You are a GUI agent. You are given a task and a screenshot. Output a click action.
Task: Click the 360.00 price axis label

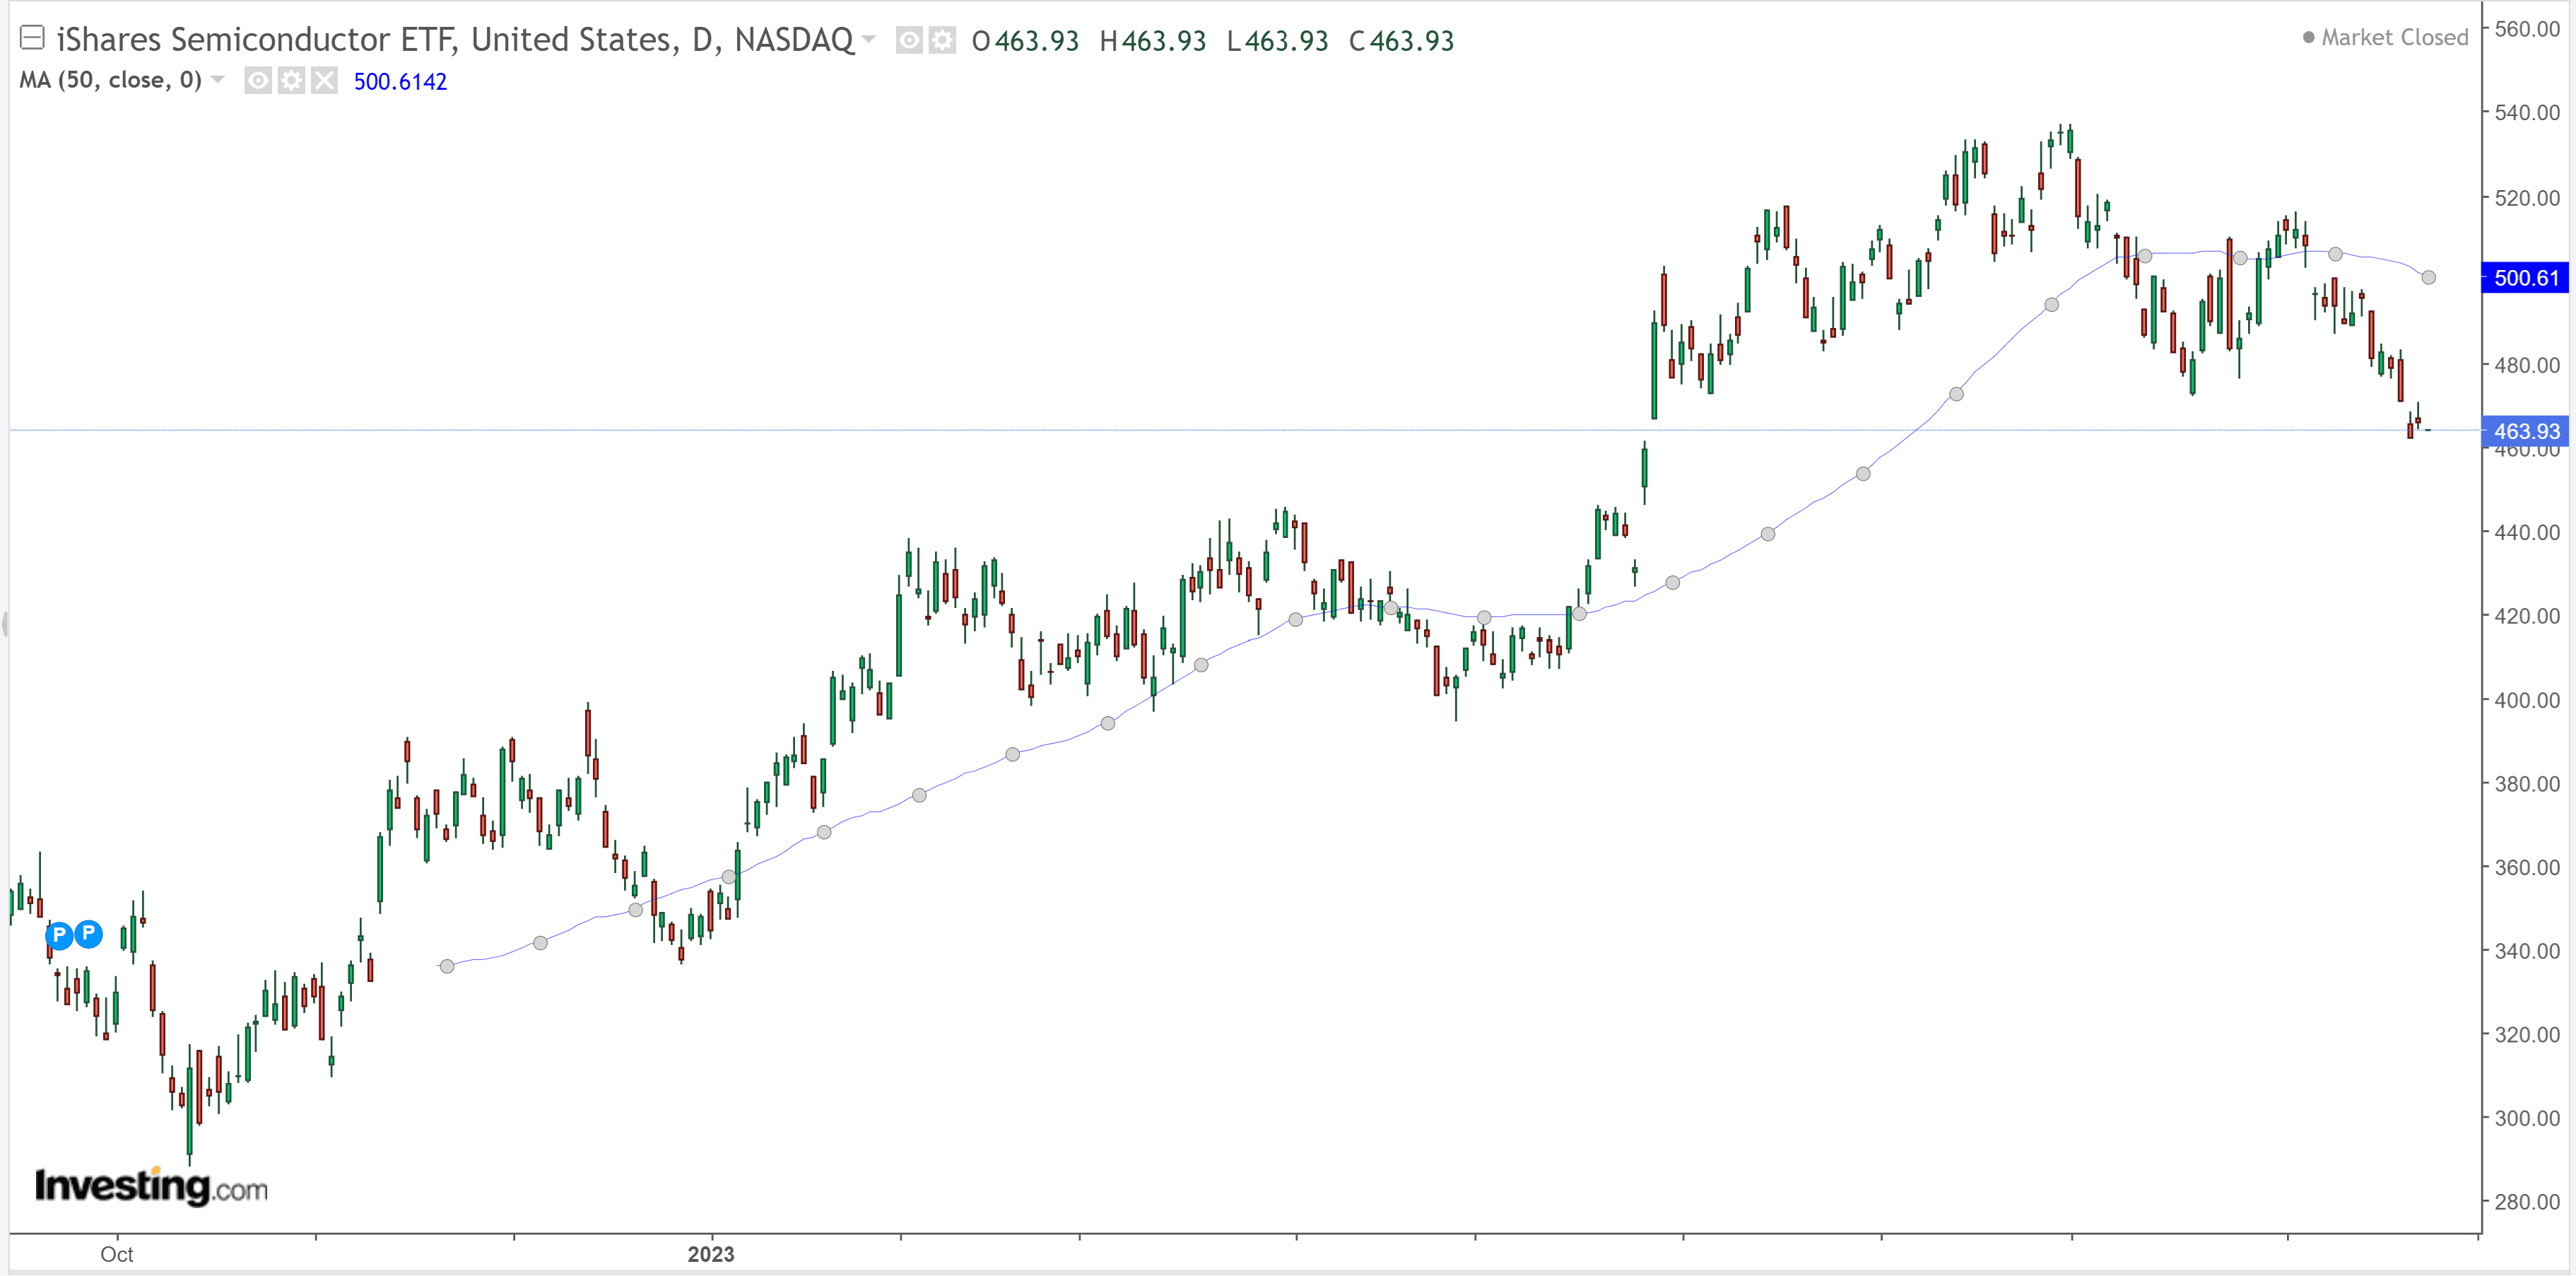click(2527, 866)
